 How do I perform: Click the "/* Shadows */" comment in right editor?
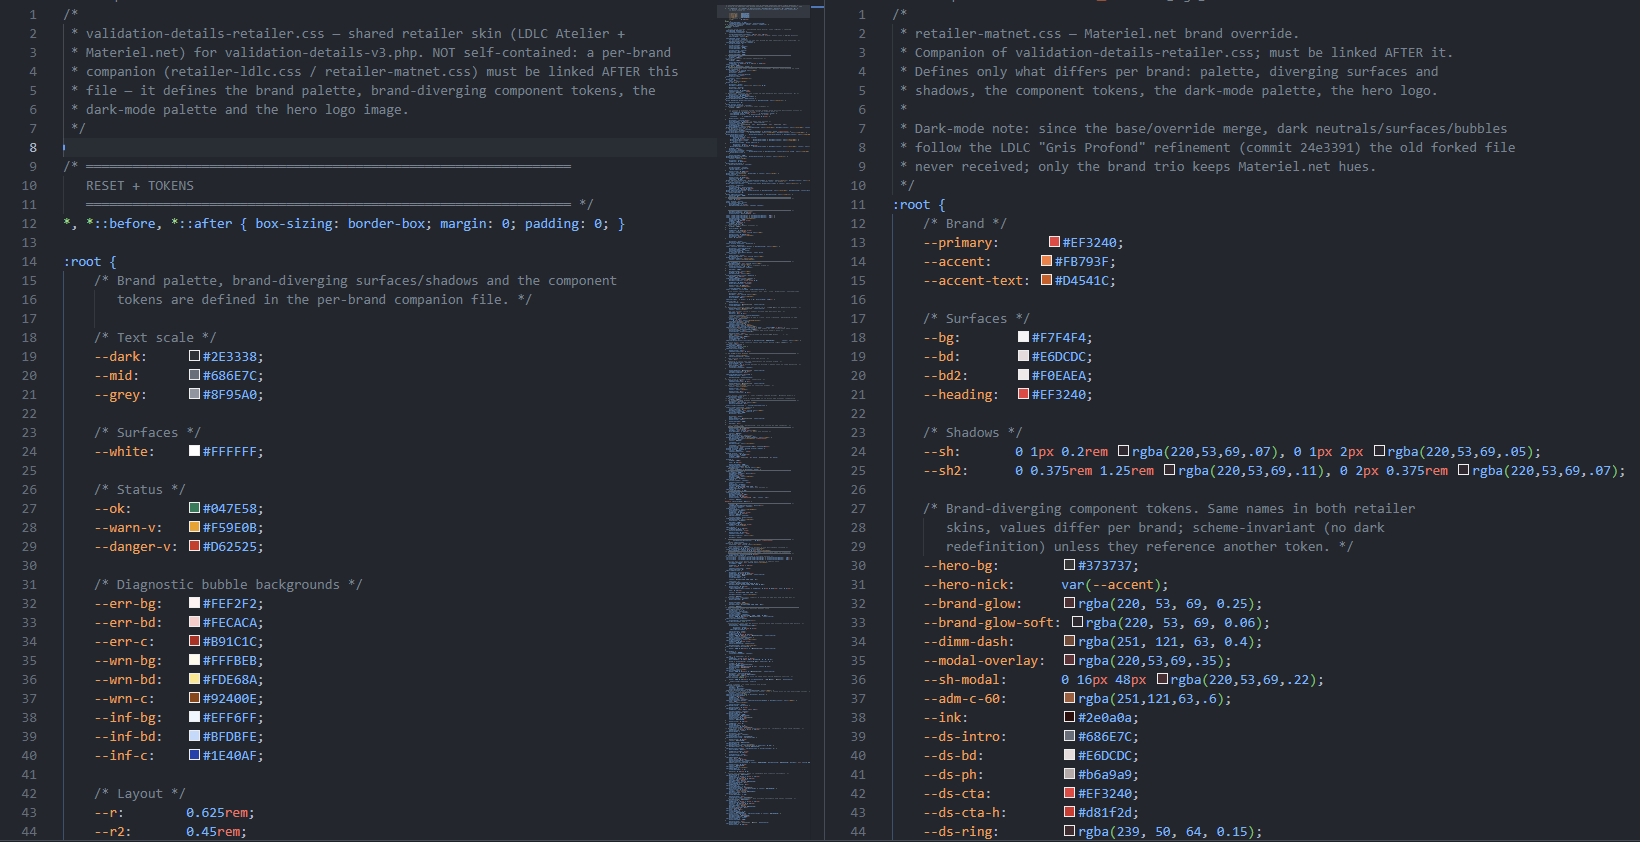click(973, 432)
